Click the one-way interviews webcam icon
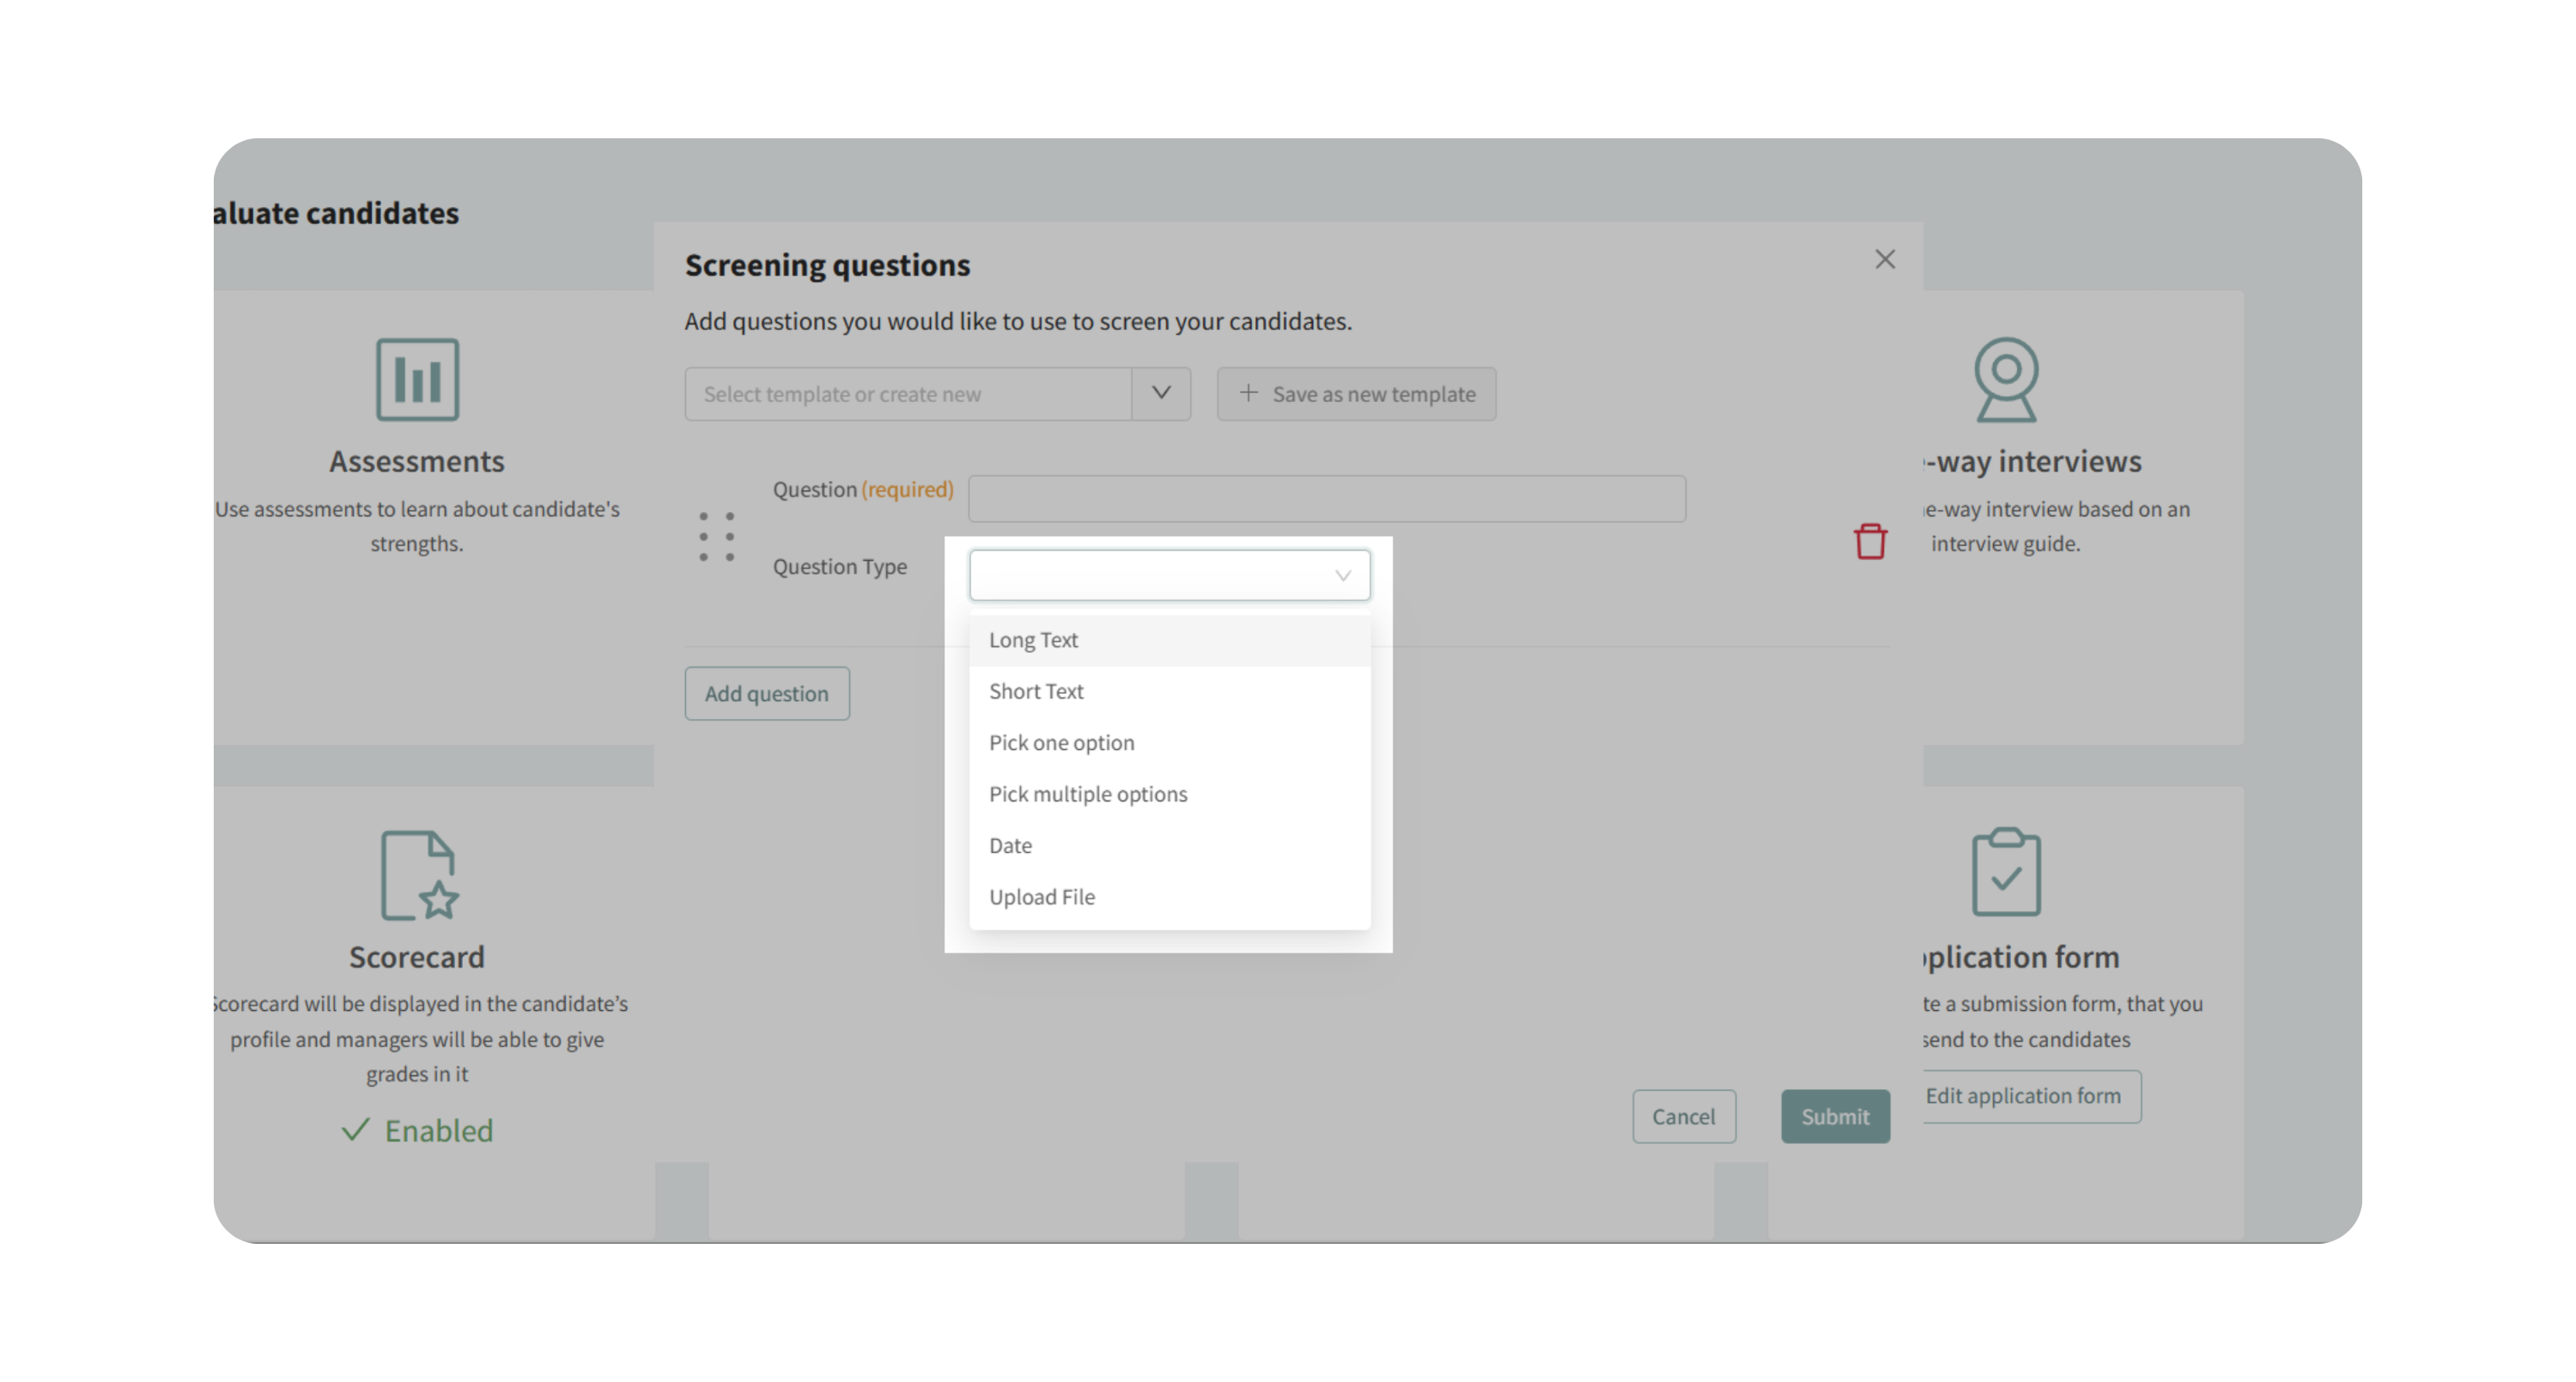Viewport: 2576px width, 1382px height. (2005, 379)
